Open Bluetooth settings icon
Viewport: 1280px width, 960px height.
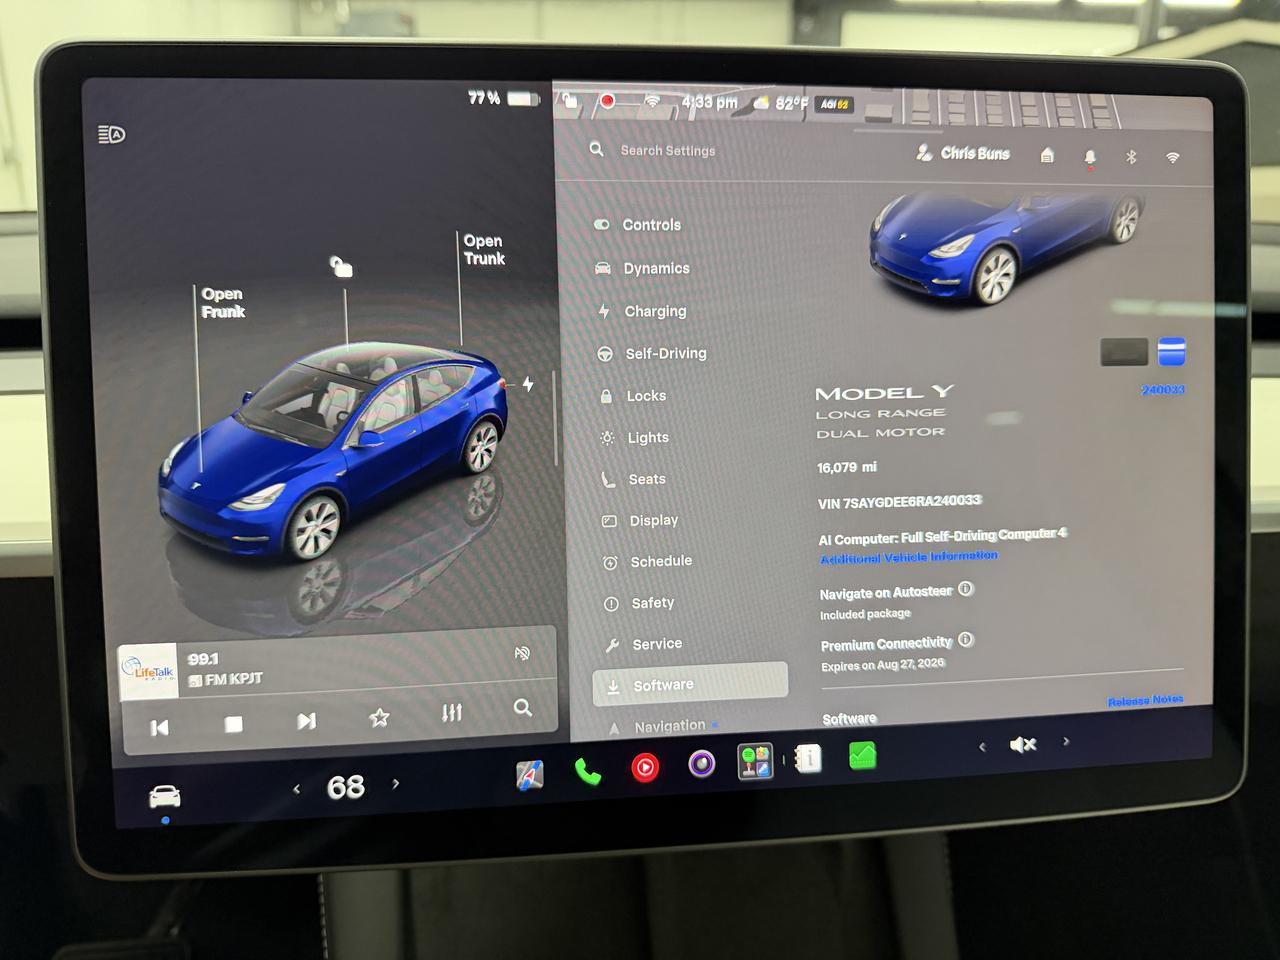(x=1131, y=157)
